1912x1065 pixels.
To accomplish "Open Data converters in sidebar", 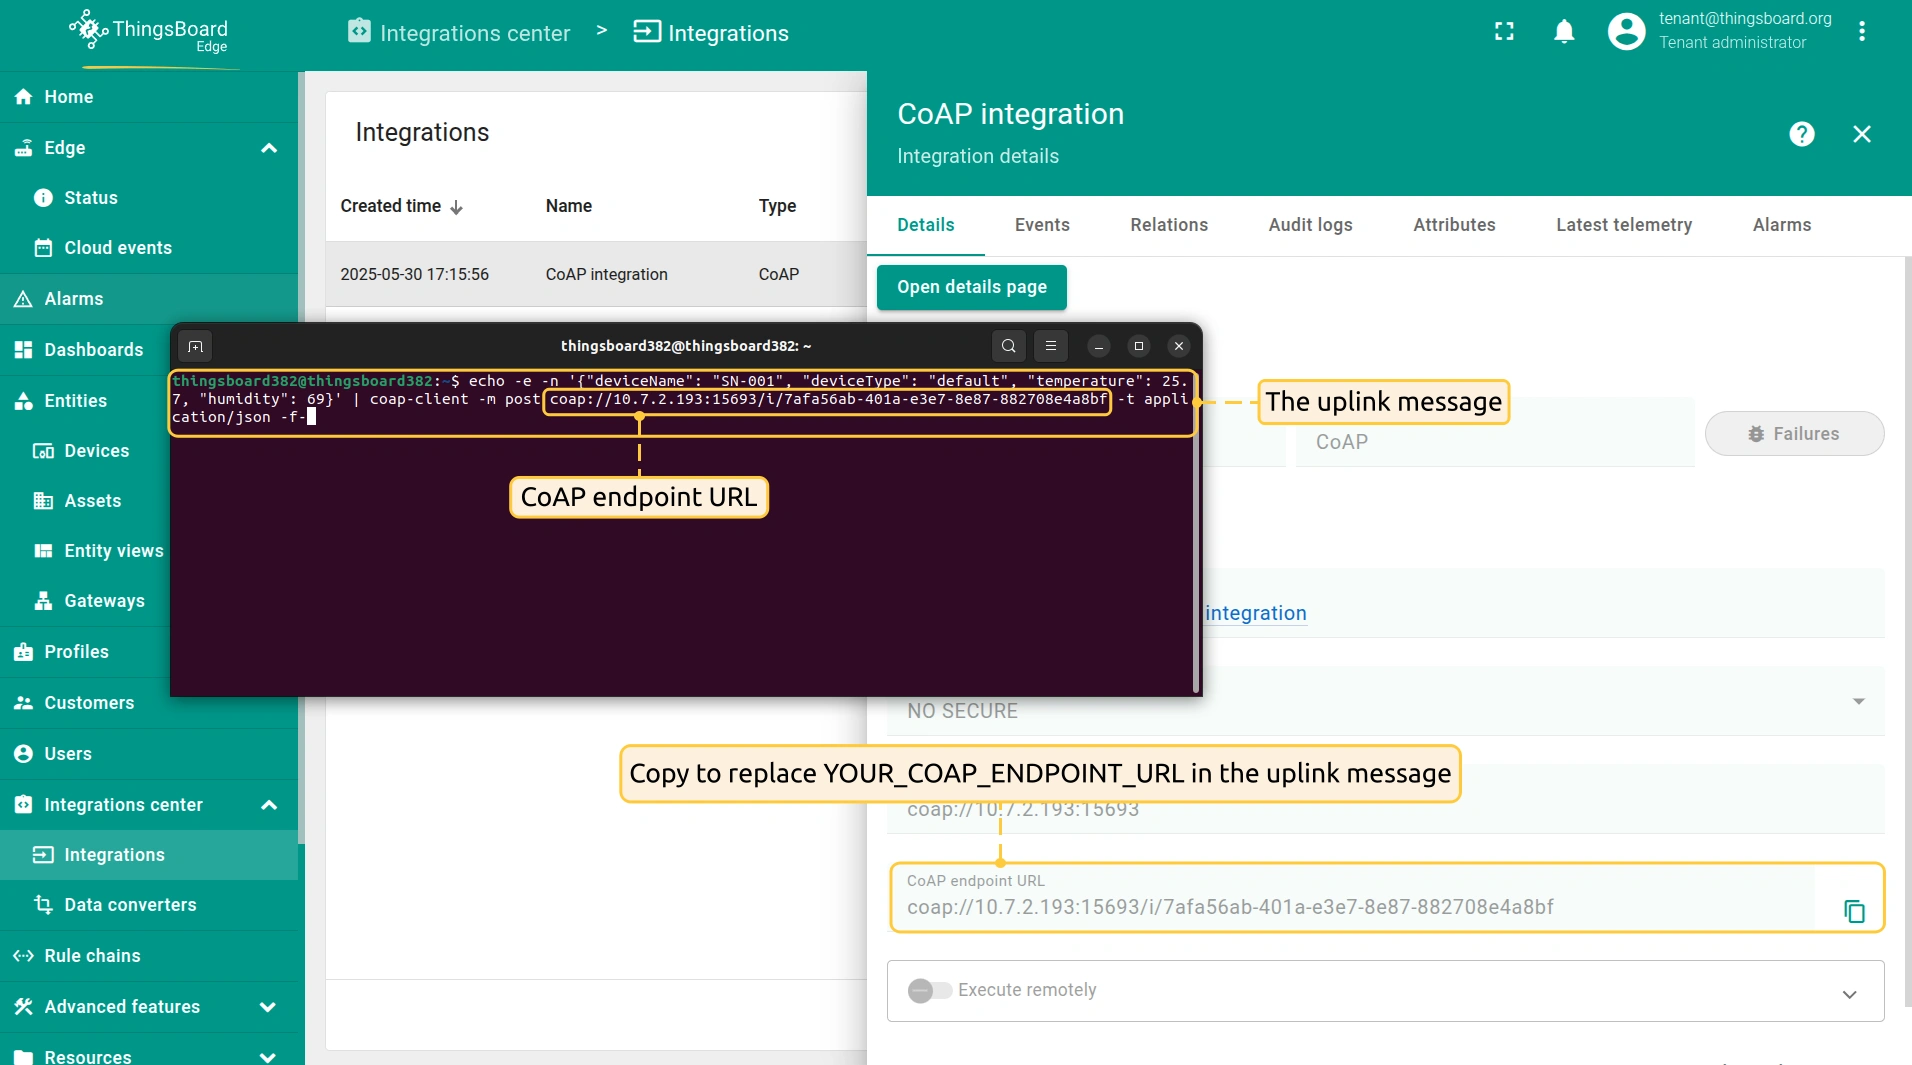I will pos(130,905).
